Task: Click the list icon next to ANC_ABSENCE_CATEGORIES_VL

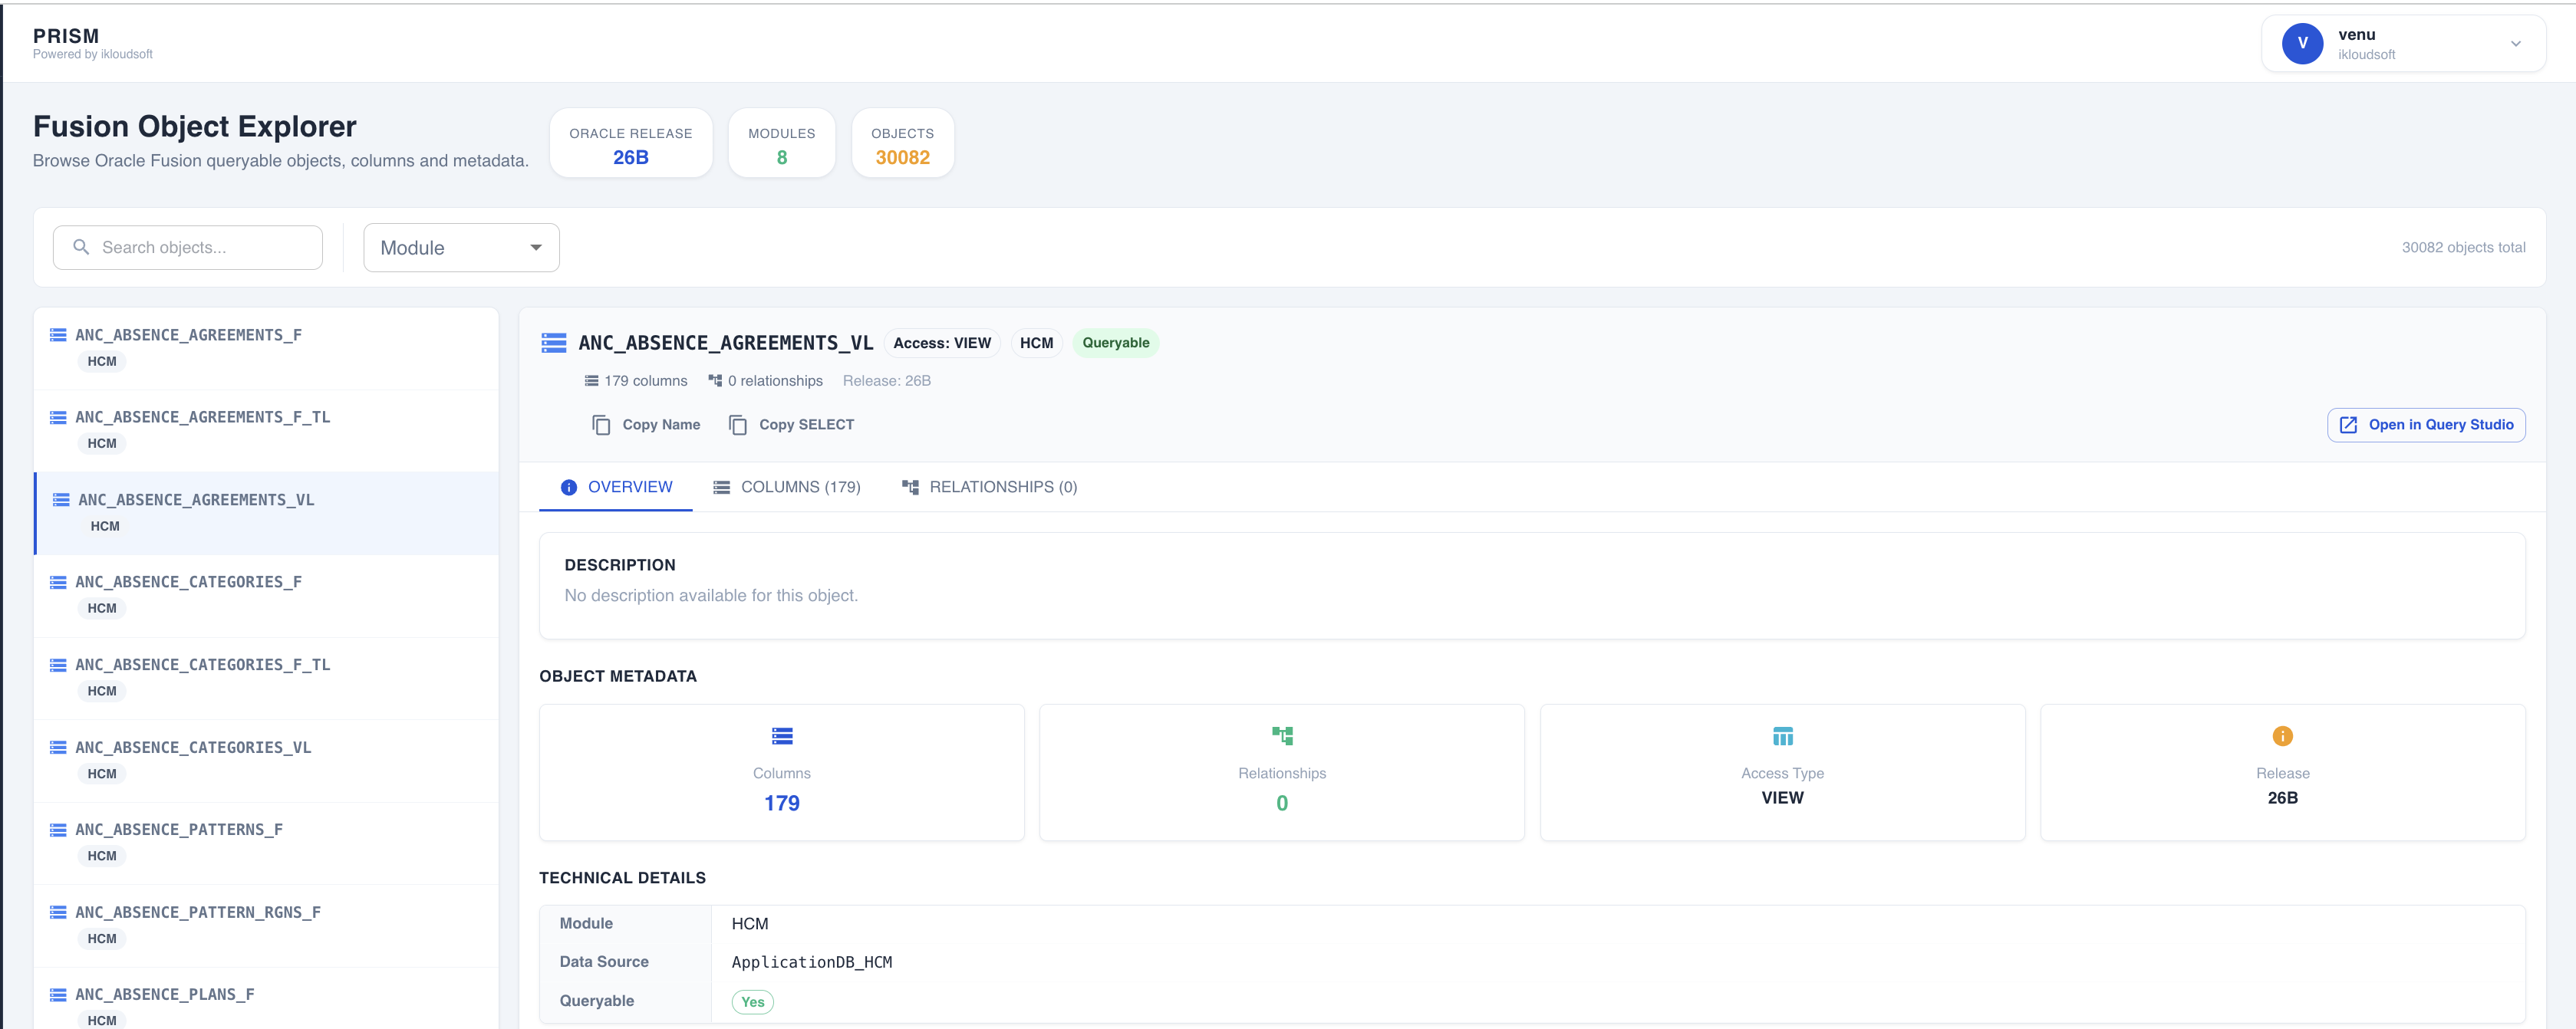Action: [59, 747]
